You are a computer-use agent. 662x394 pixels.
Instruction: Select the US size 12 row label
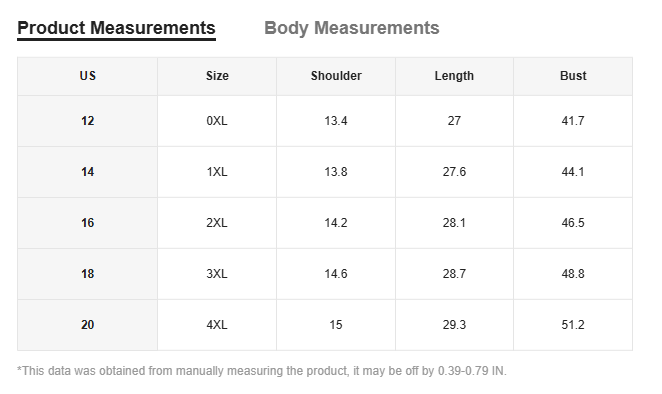click(x=87, y=121)
